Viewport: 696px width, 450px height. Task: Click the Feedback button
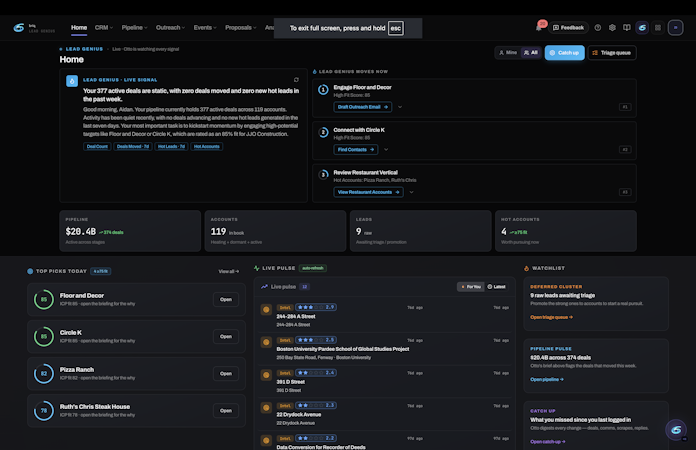(568, 28)
